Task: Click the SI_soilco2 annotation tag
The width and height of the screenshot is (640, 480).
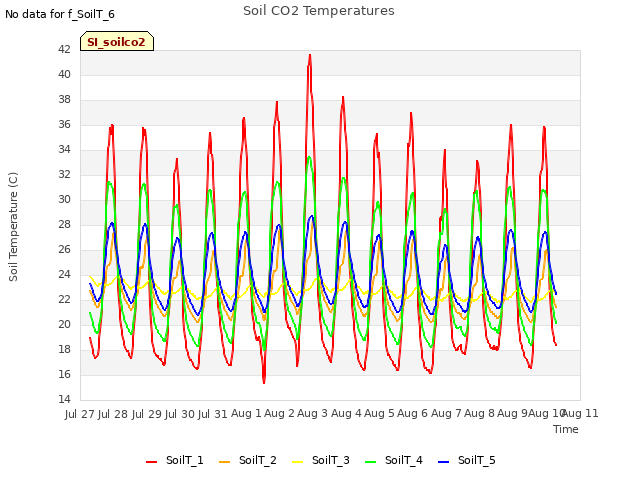Action: coord(117,41)
